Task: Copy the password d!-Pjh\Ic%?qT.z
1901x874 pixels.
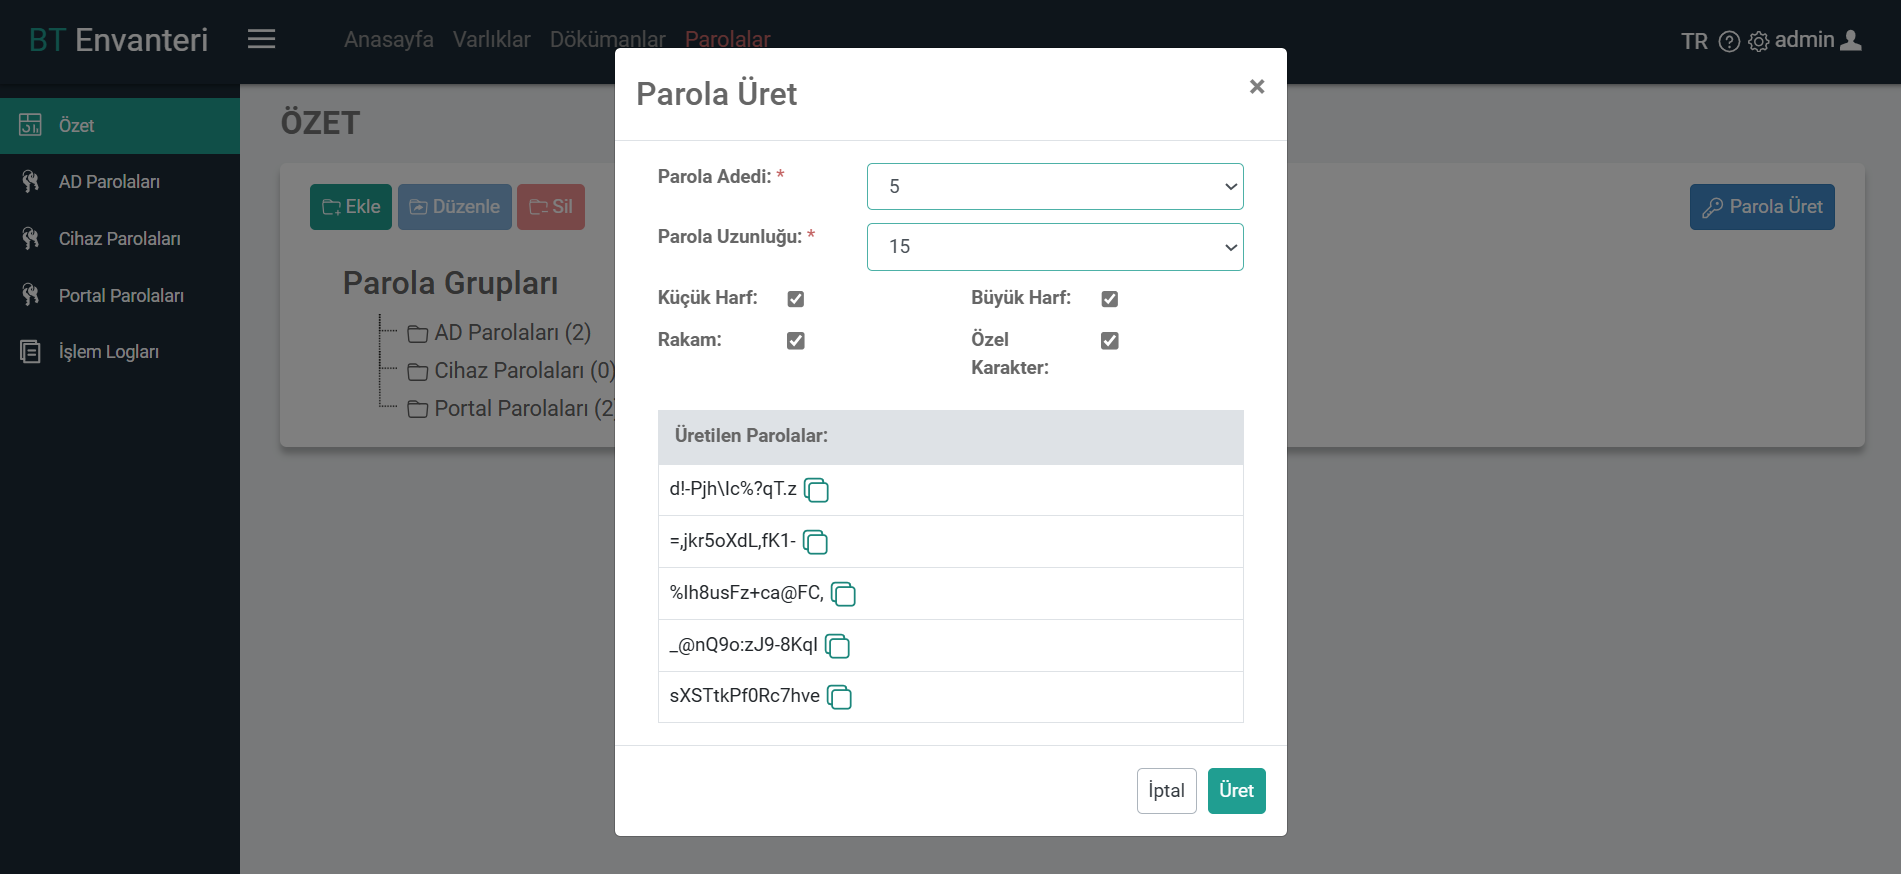Action: [816, 490]
